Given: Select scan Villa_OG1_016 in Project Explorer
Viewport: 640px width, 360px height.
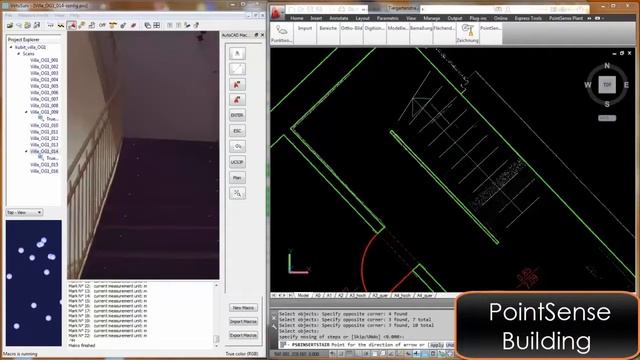Looking at the screenshot, I should [x=44, y=171].
